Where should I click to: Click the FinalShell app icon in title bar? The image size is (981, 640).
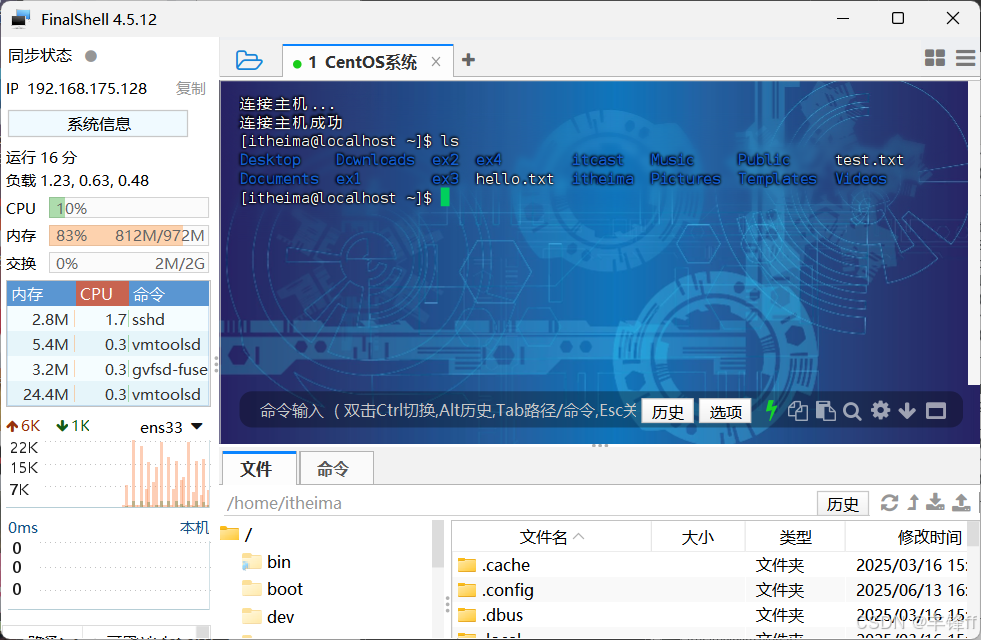click(x=21, y=19)
